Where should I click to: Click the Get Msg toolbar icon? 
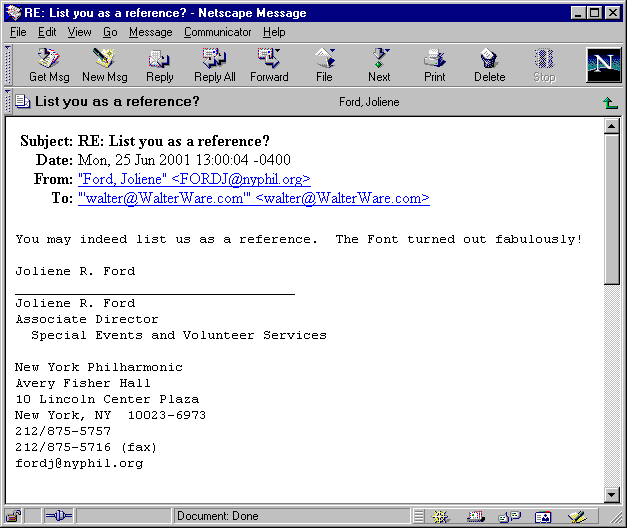(49, 58)
